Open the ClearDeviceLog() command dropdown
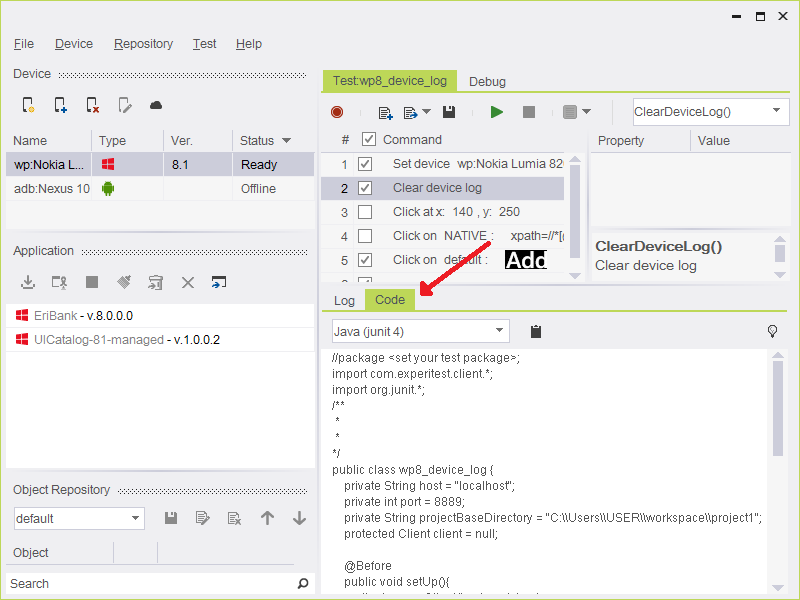The height and width of the screenshot is (600, 800). tap(777, 112)
